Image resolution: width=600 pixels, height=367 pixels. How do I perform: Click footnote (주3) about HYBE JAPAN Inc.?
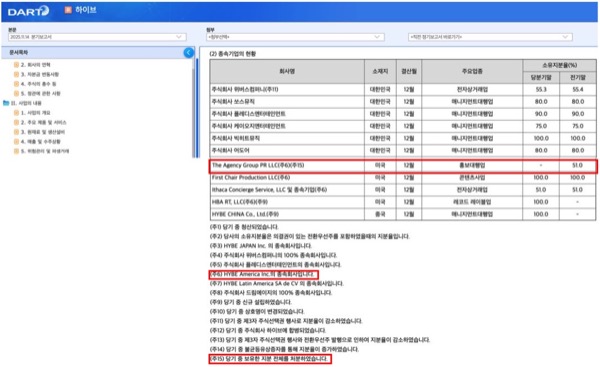[x=261, y=246]
